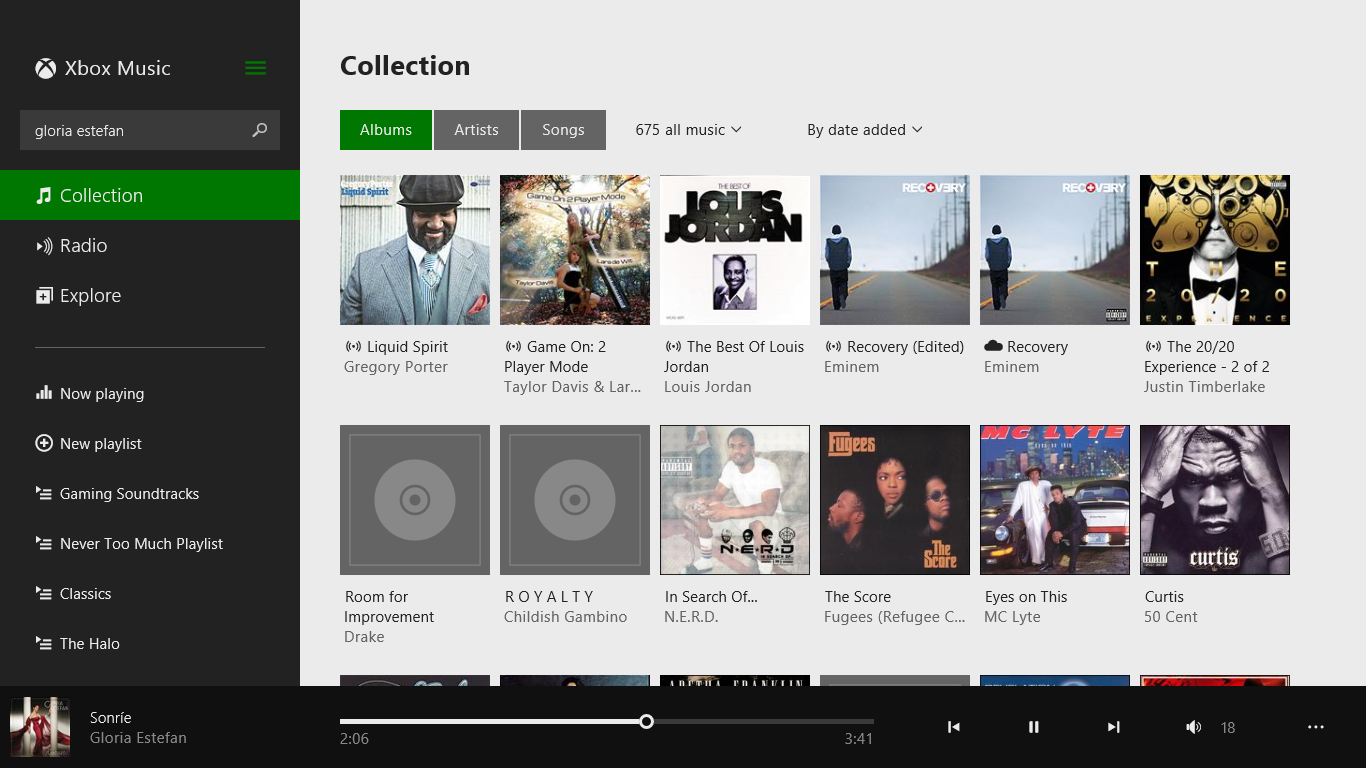Open the By date added sort dropdown
This screenshot has height=768, width=1366.
(x=864, y=130)
